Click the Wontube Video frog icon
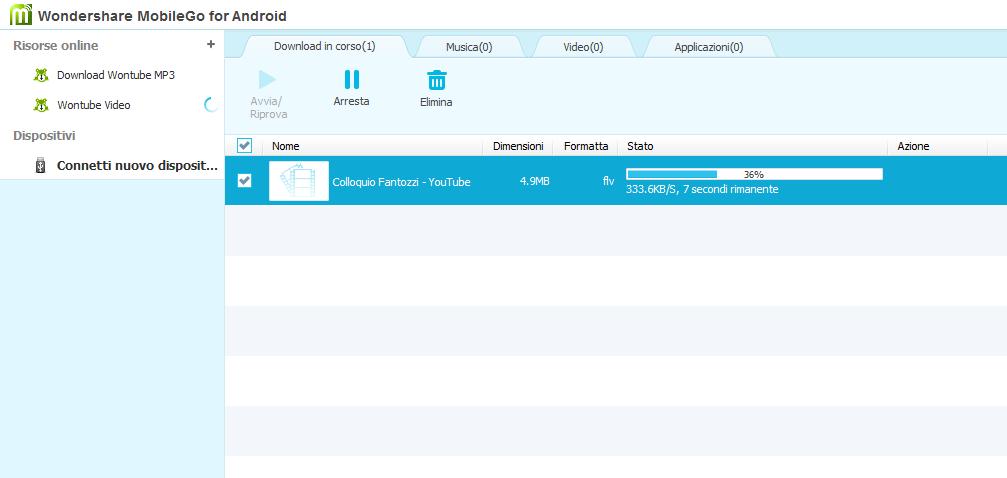The width and height of the screenshot is (1007, 478). 40,105
